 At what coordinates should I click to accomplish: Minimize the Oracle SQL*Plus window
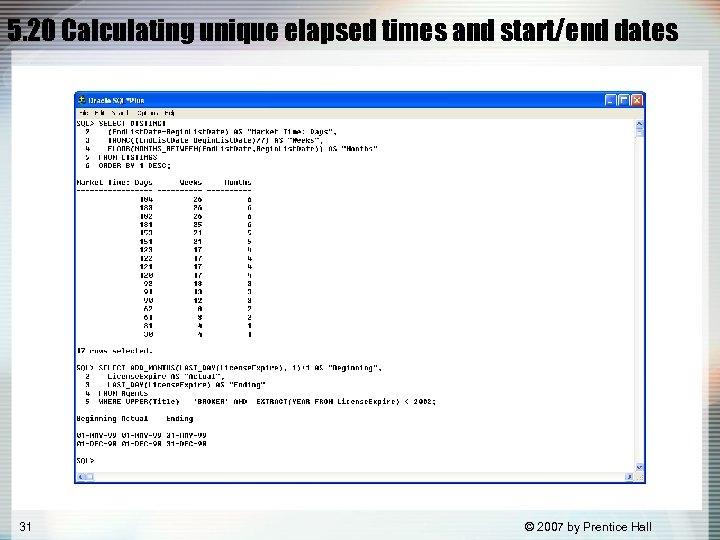coord(610,100)
